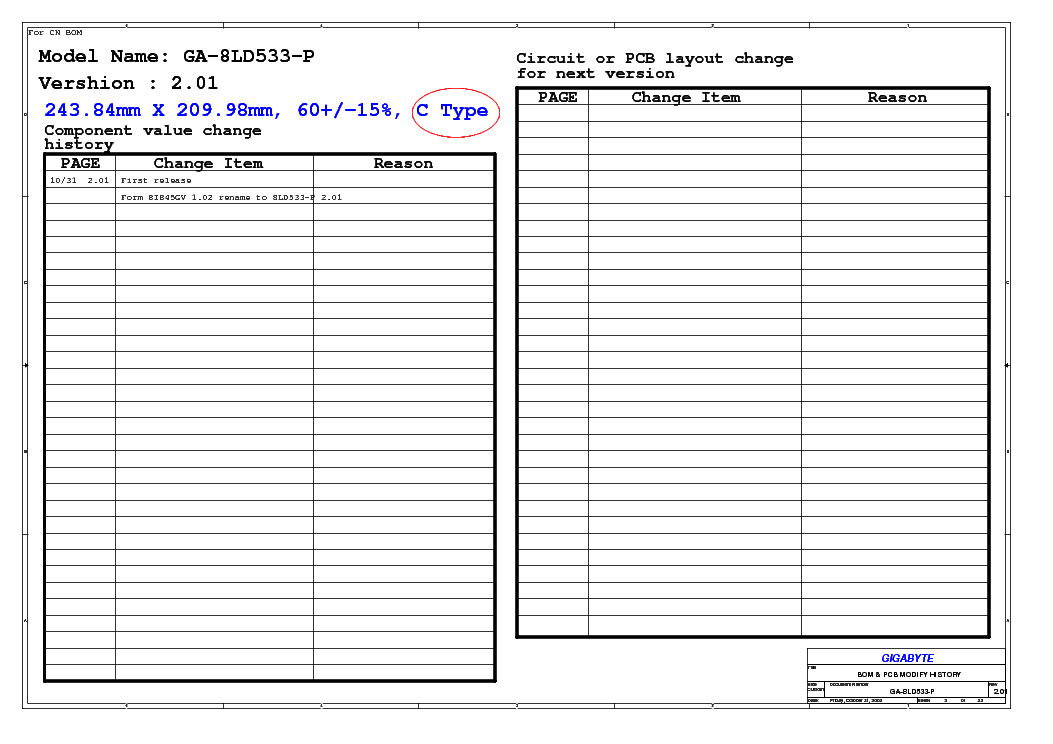Click Reason header in component history table
Screen dimensions: 1053x744
click(x=403, y=163)
